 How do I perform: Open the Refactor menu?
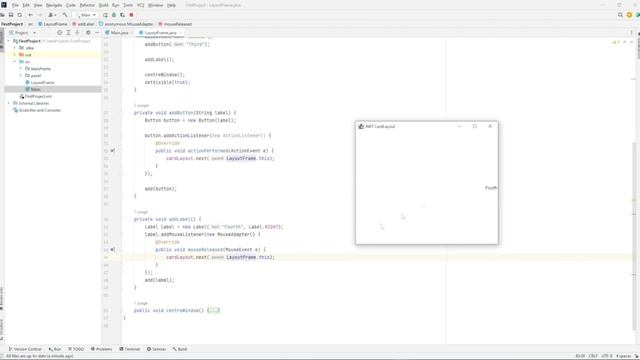(x=87, y=5)
